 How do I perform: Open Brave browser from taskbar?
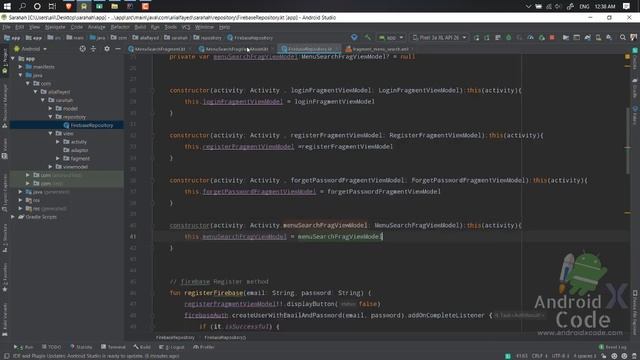coord(68,6)
